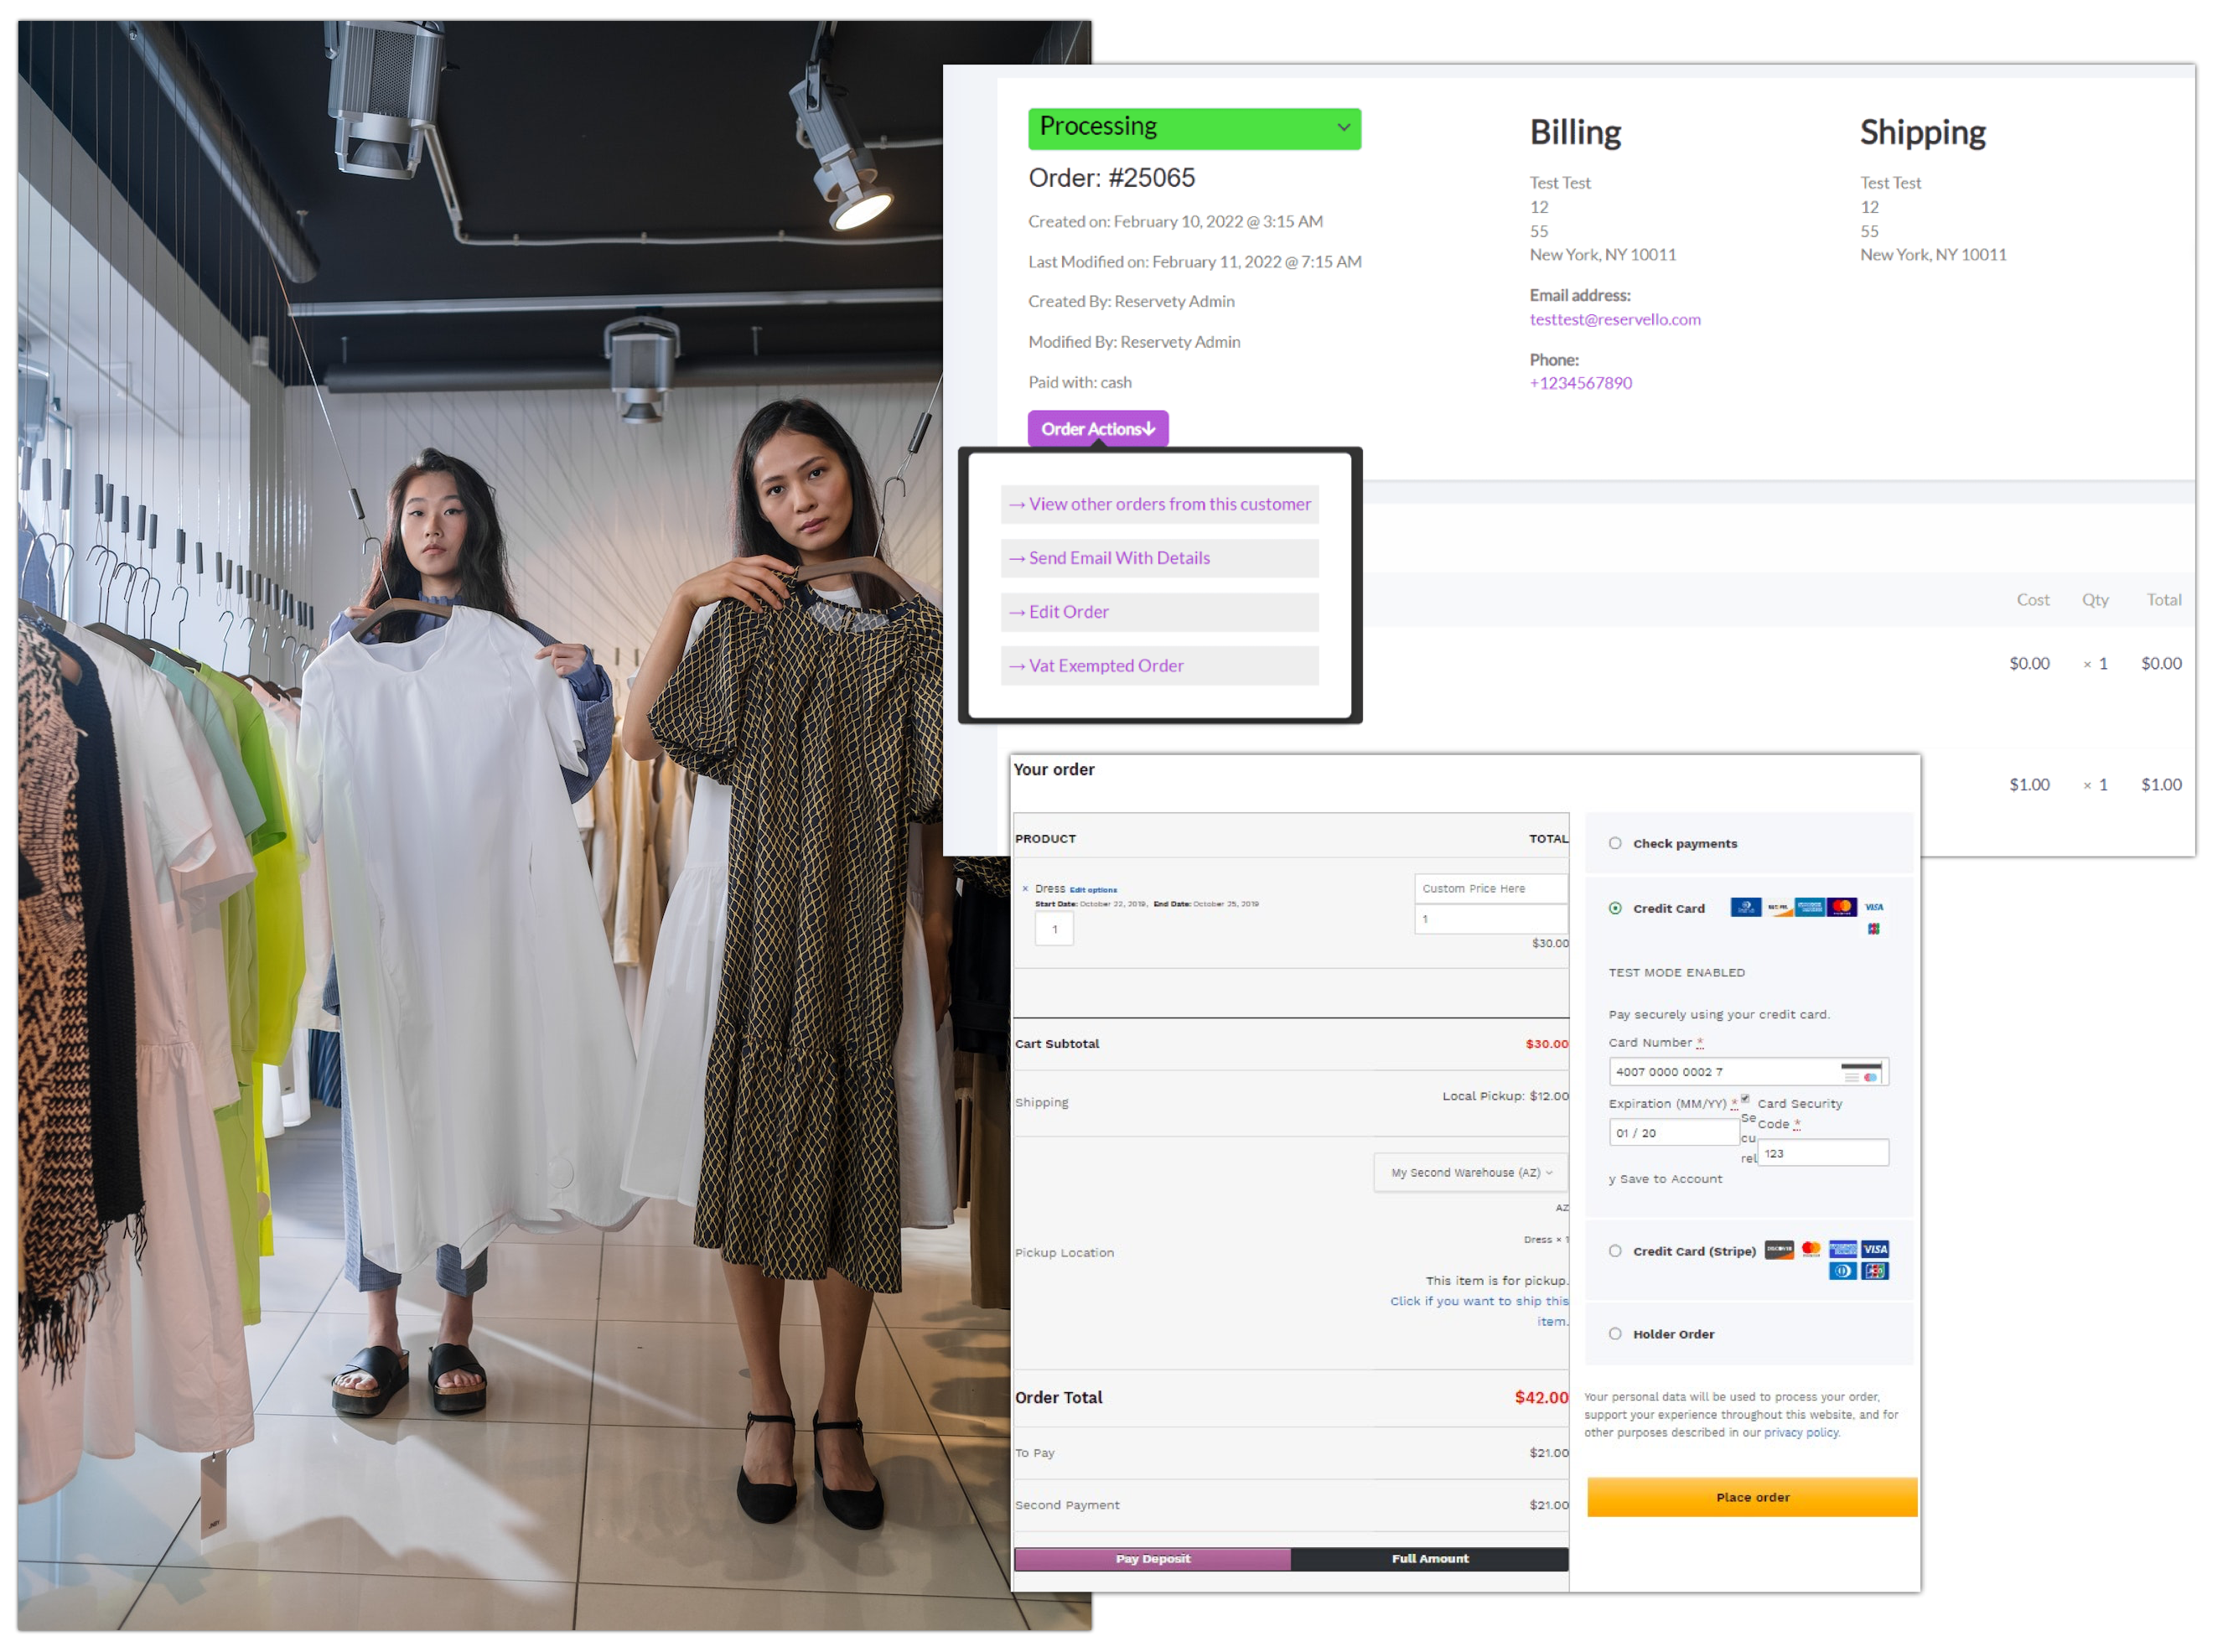Click the card graphic inside Card Number field
Image resolution: width=2228 pixels, height=1652 pixels.
(1861, 1072)
